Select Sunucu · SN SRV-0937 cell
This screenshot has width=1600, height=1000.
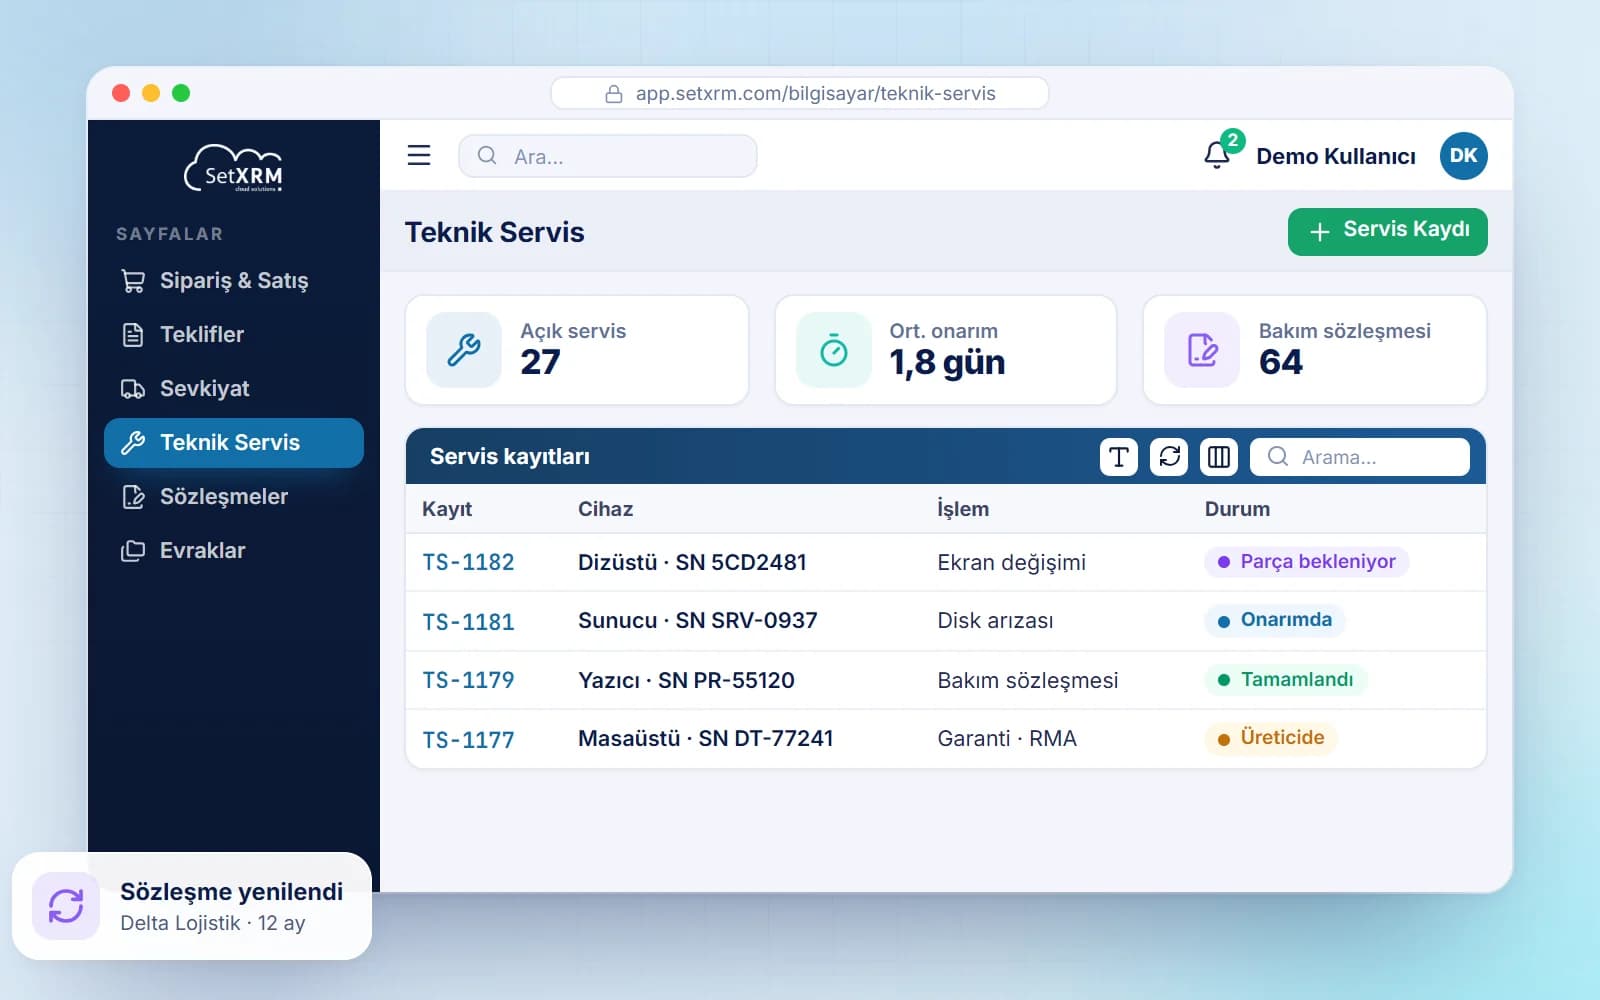click(697, 620)
